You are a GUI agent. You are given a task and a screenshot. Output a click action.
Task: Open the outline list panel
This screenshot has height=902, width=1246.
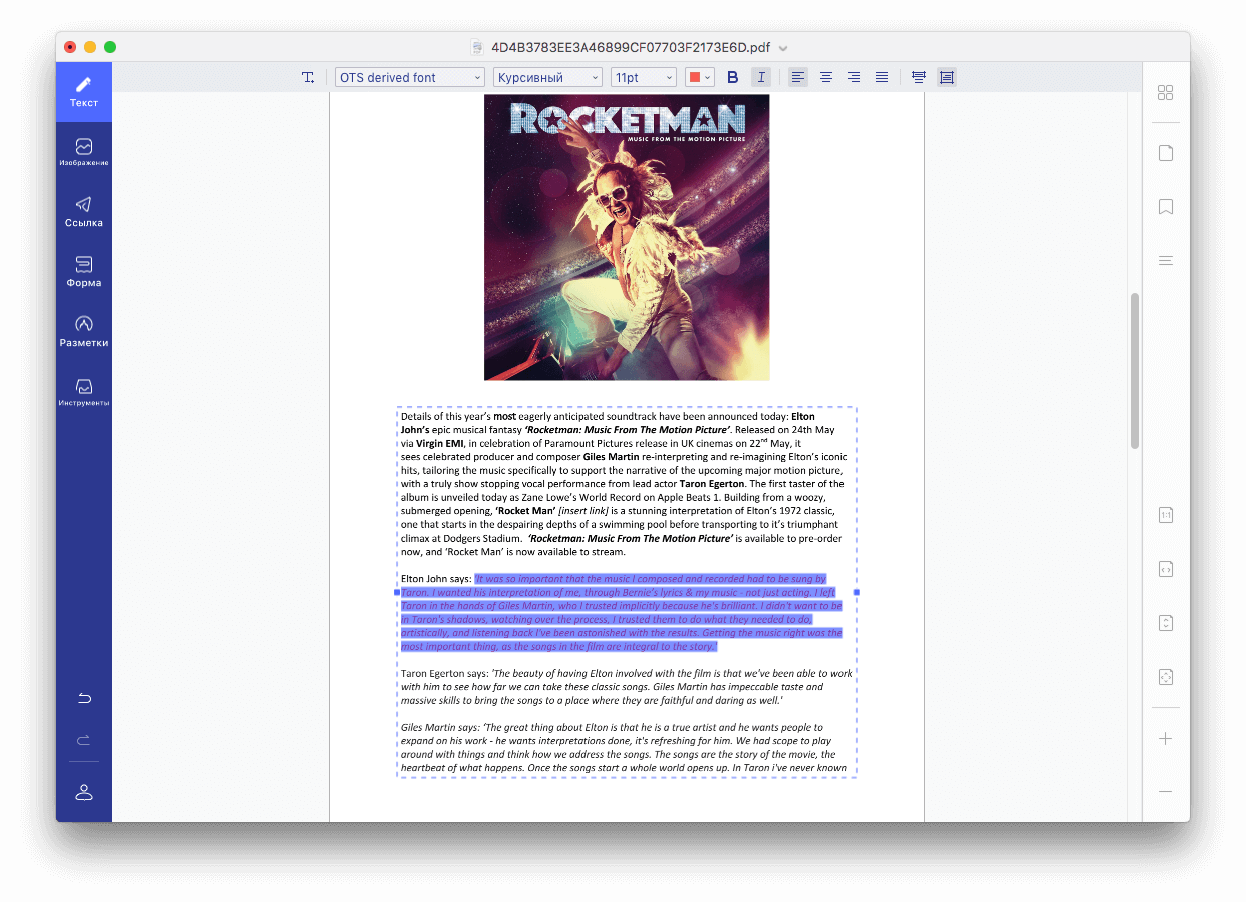1166,261
